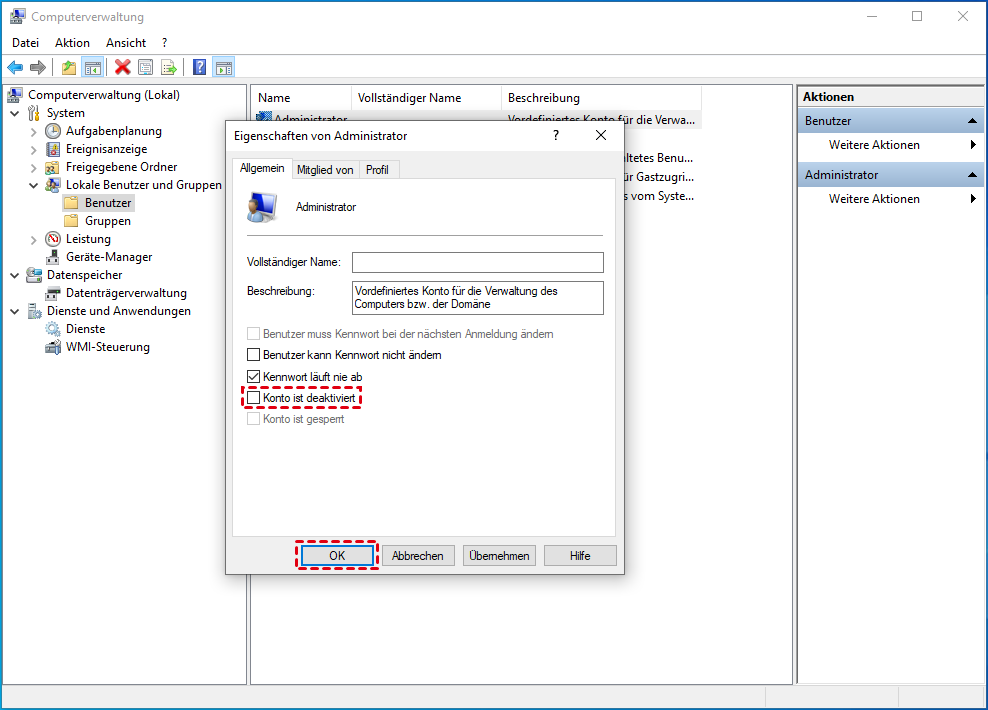Viewport: 988px width, 710px height.
Task: Collapse the Benutzer section in Aktionen
Action: pos(972,121)
